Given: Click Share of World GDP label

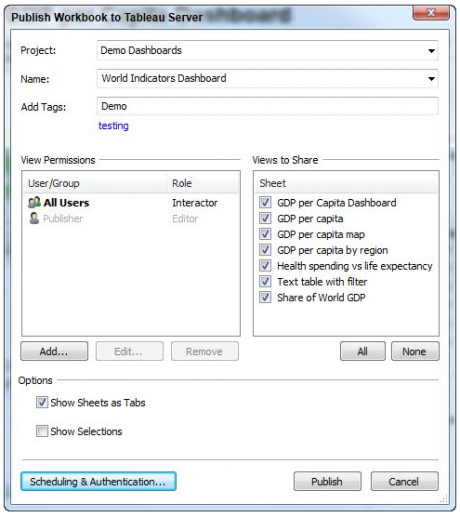Looking at the screenshot, I should [x=321, y=297].
